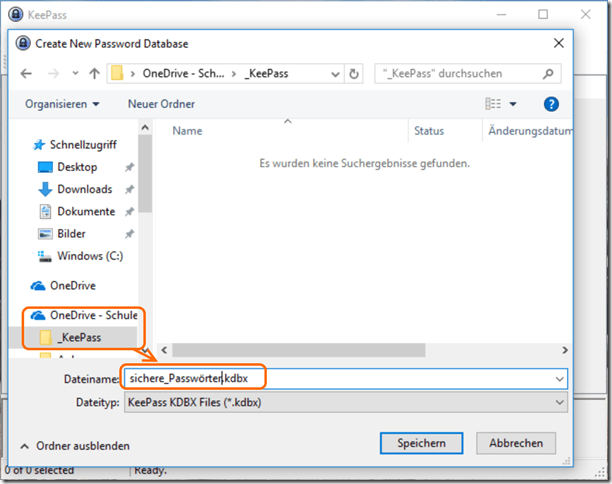Click Neuer Ordner to create folder

coord(161,104)
